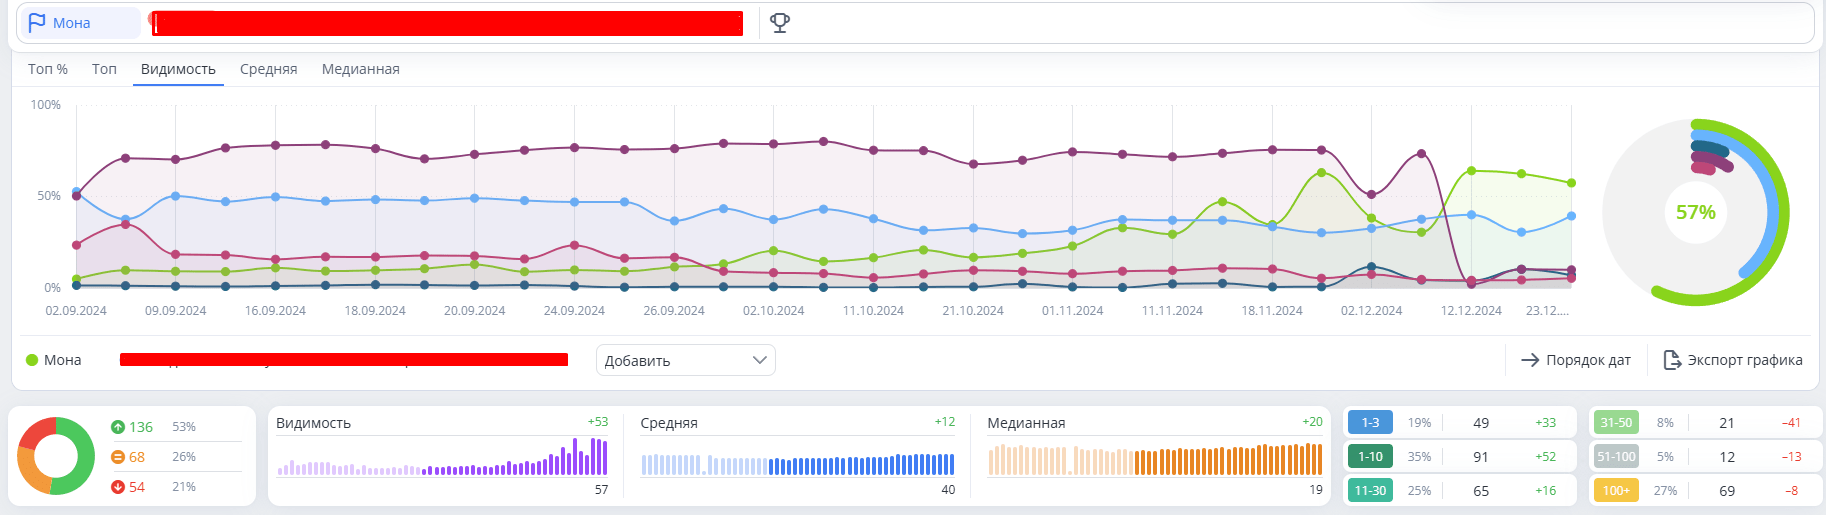Select the 11-30 position range badge
Viewport: 1826px width, 515px height.
pos(1369,490)
